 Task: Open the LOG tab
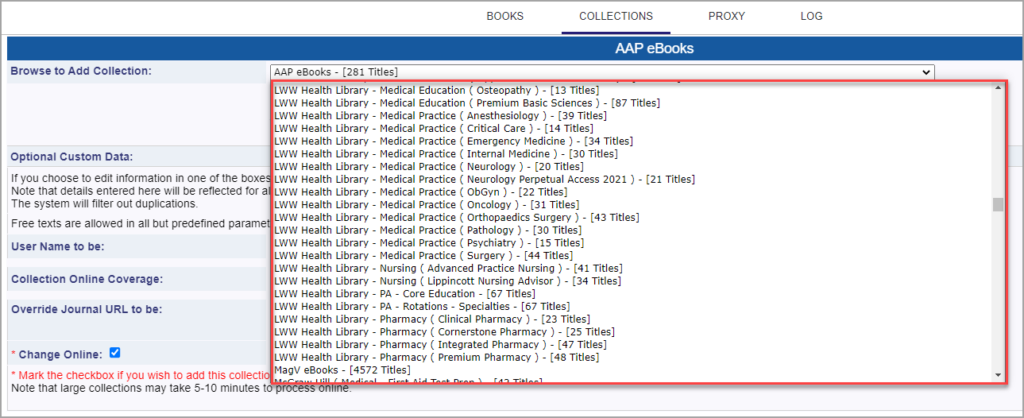811,16
